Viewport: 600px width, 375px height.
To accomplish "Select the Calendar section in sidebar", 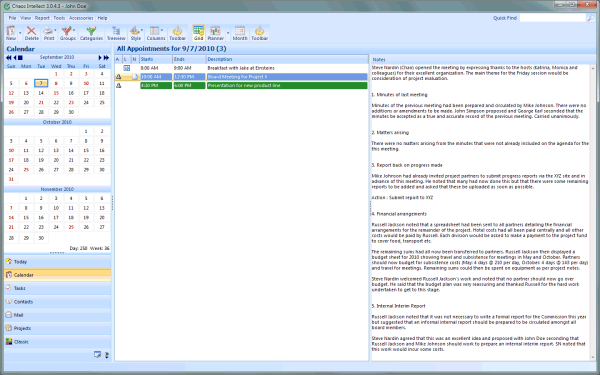I will (x=57, y=275).
